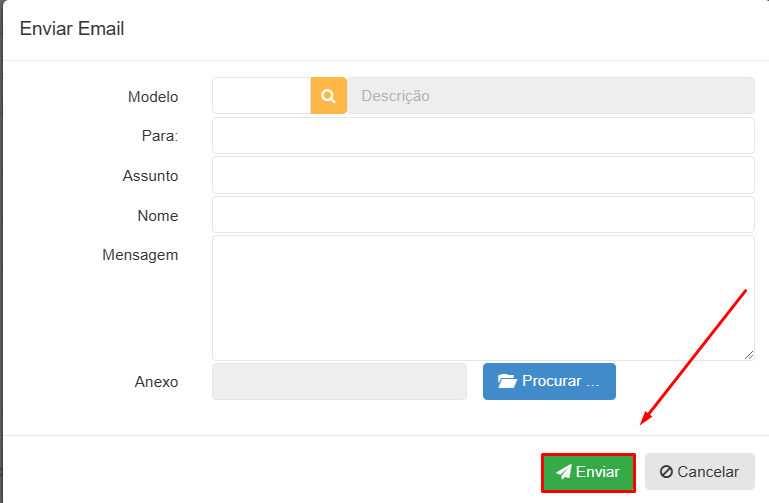Click the ban icon on Cancelar
Screen dimensions: 769x503
coord(666,472)
